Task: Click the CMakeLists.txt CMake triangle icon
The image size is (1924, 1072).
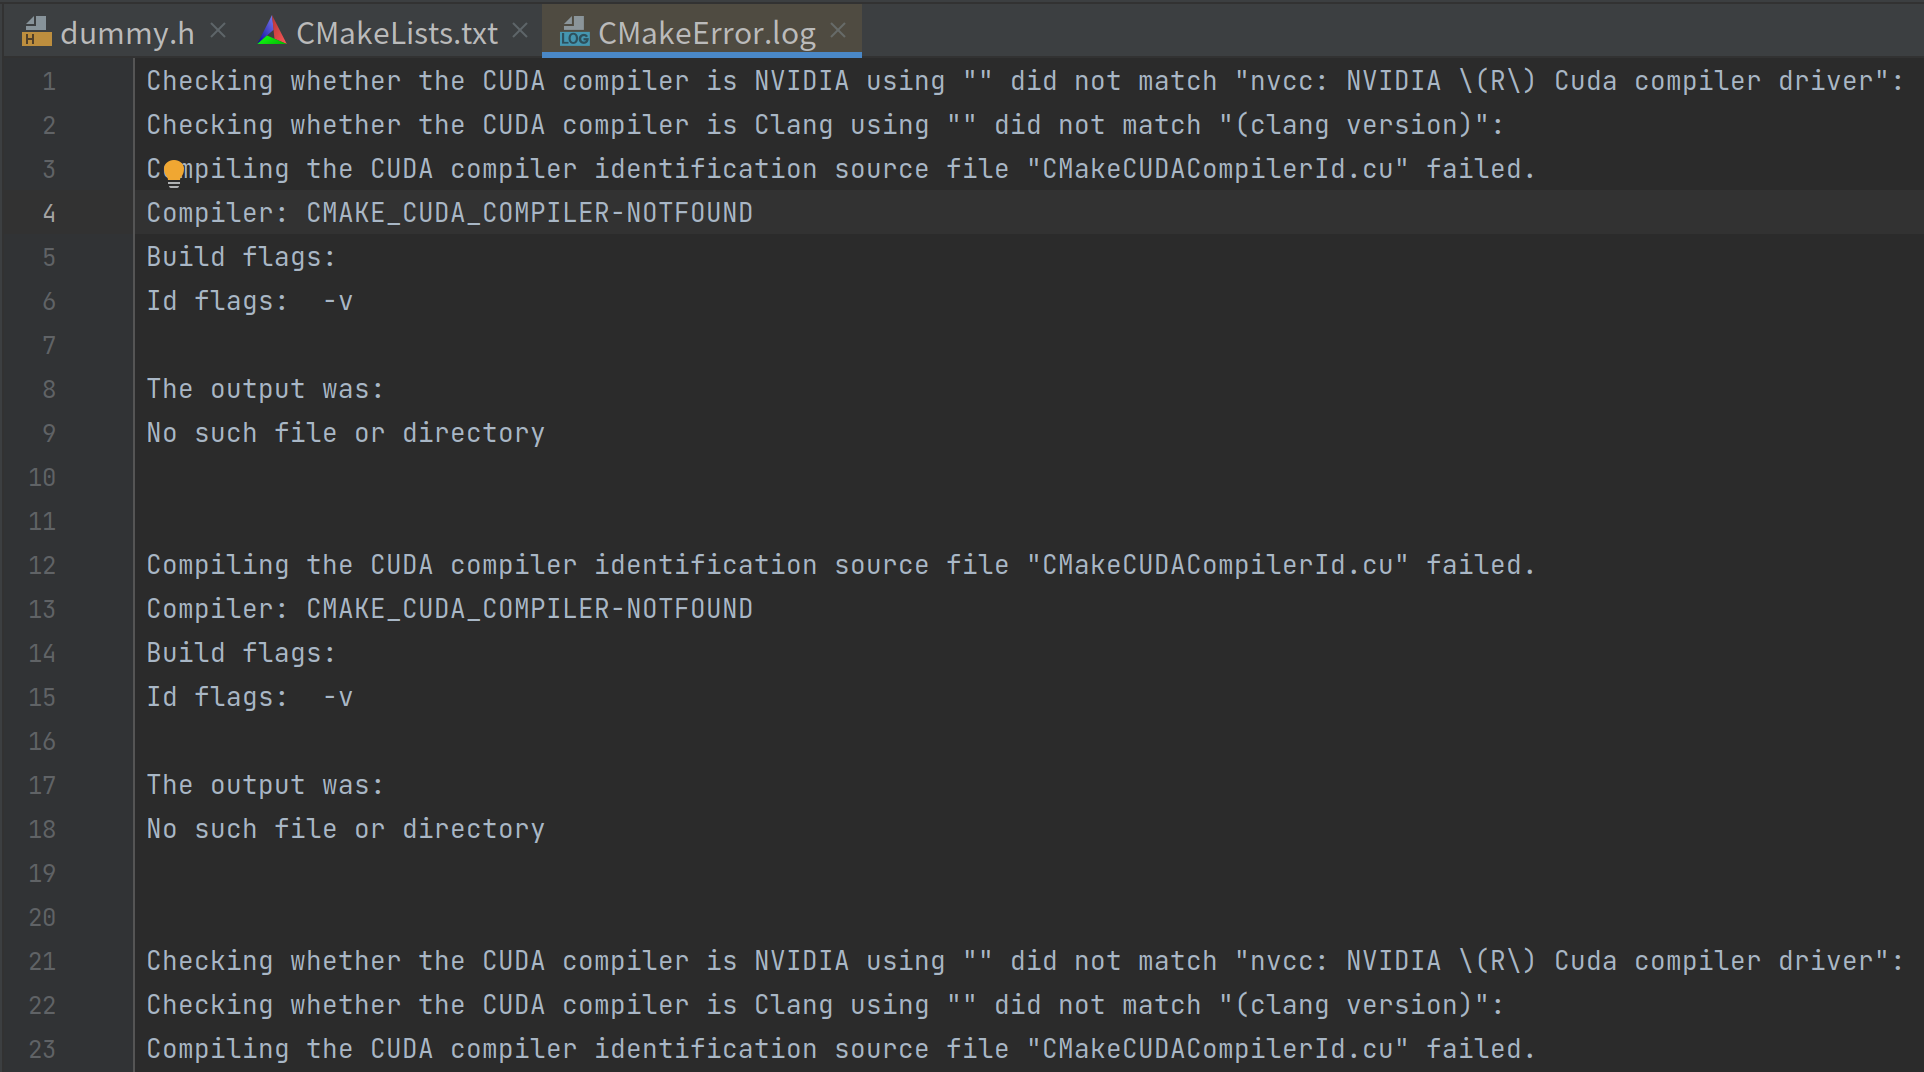Action: [271, 32]
